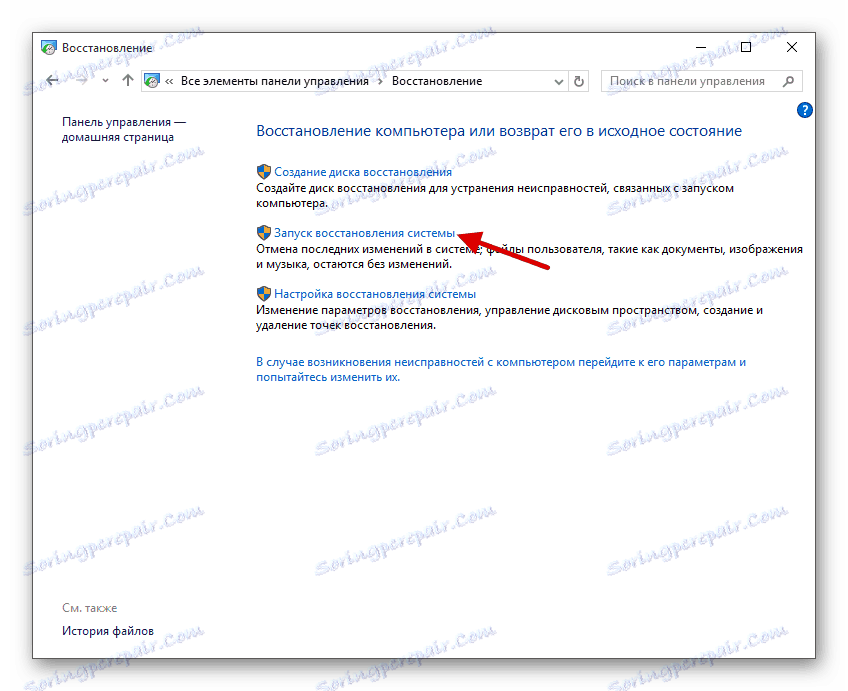Open the recent locations dropdown chevron

105,81
